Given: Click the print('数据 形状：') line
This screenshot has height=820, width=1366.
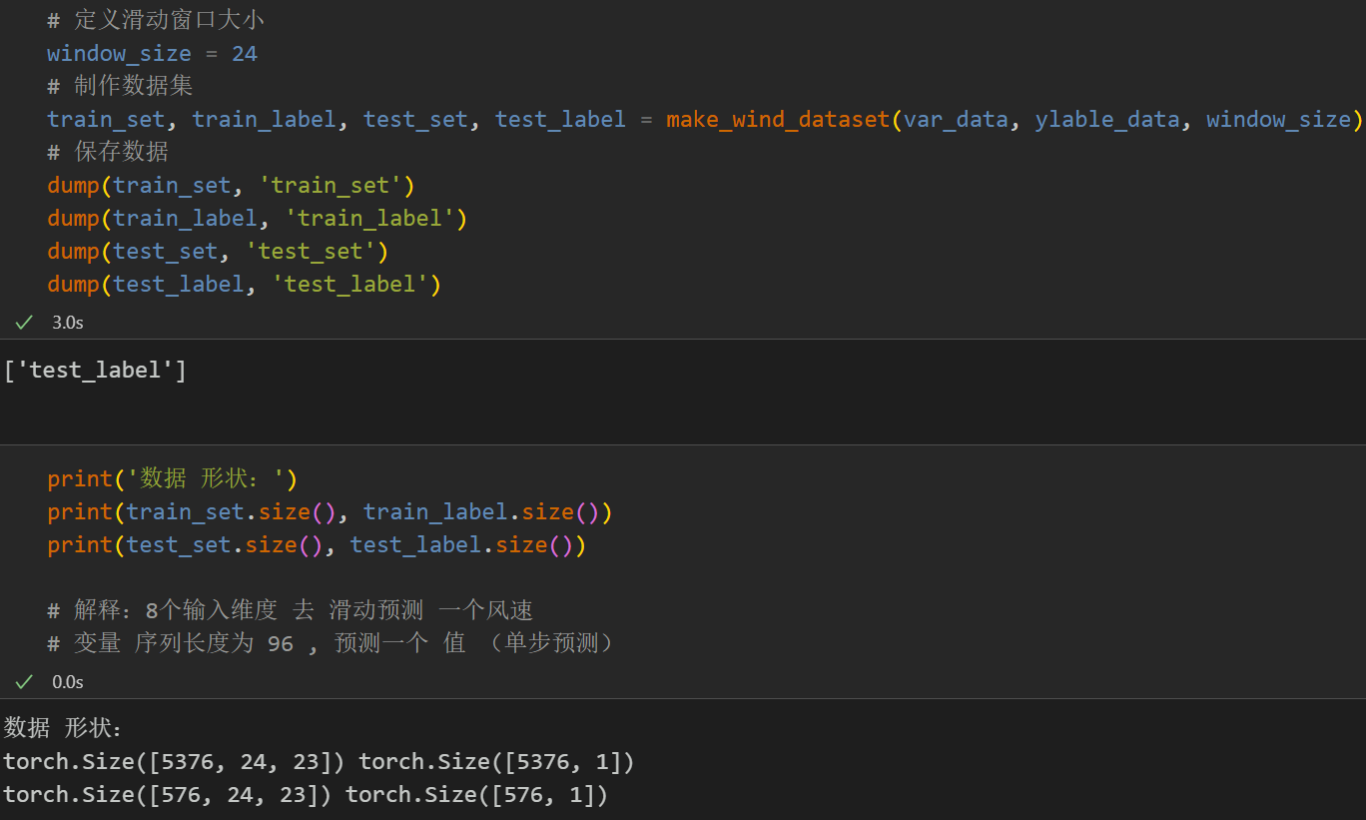Looking at the screenshot, I should point(172,479).
